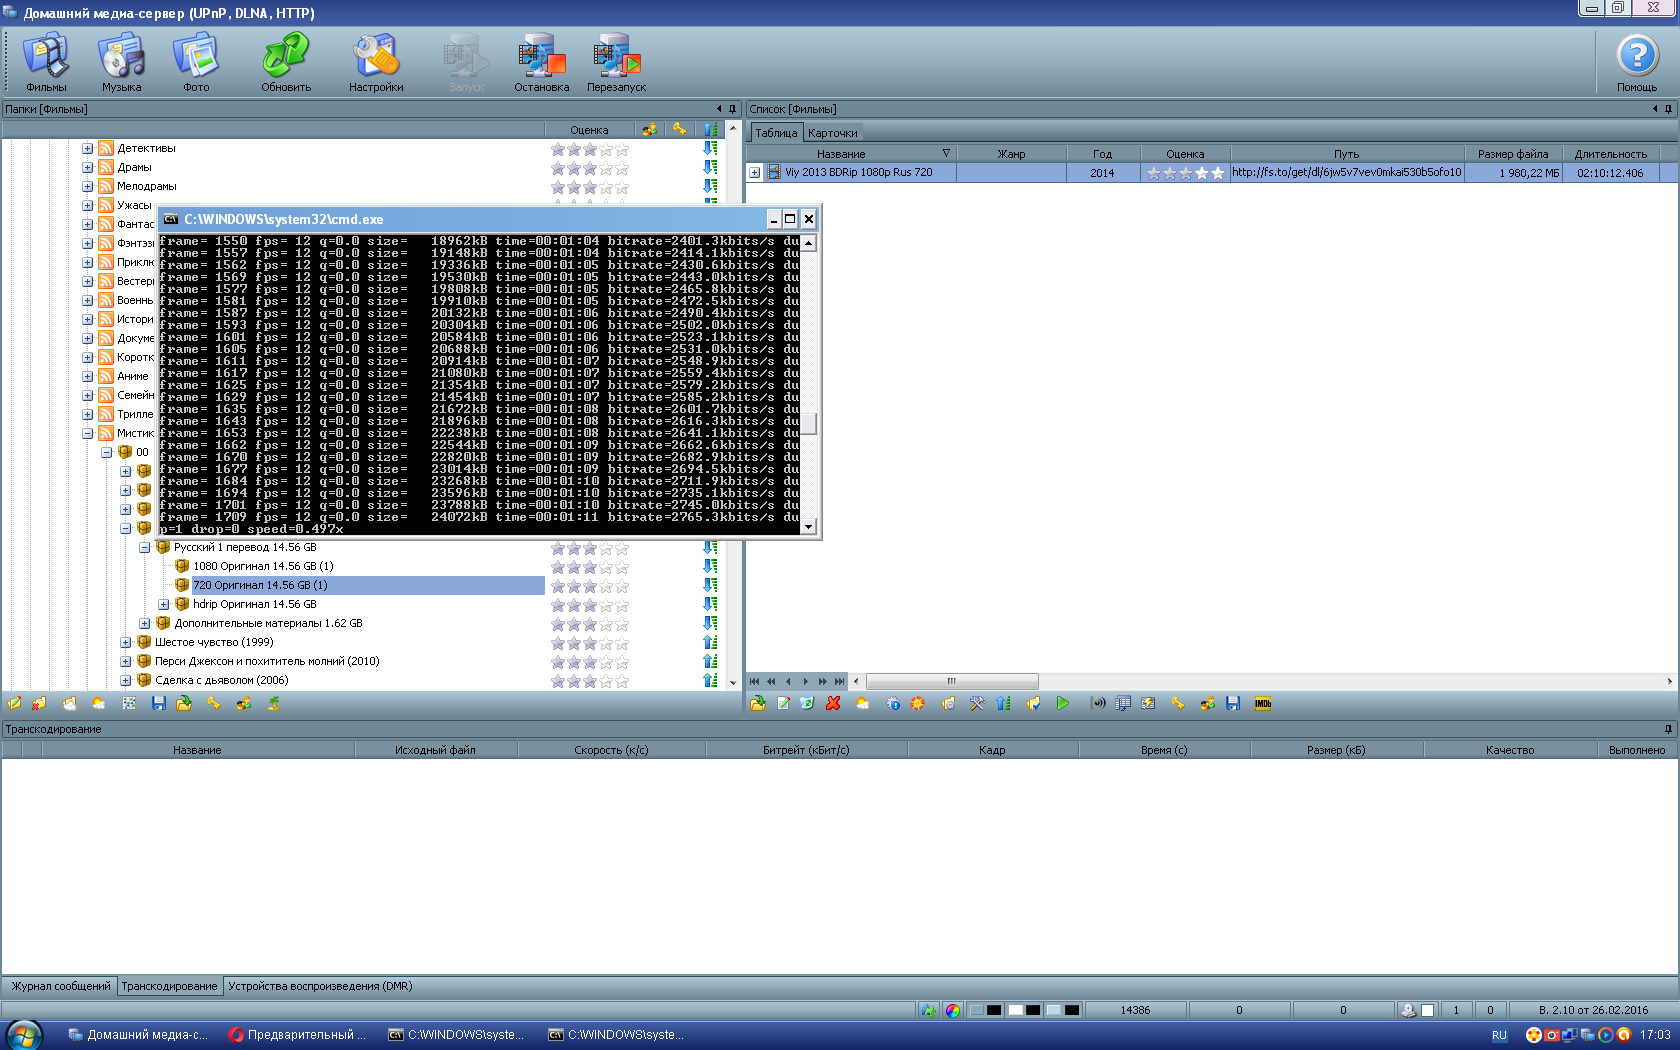Screen dimensions: 1680x1050
Task: Toggle the white checkbox in the status bar
Action: pos(1427,1010)
